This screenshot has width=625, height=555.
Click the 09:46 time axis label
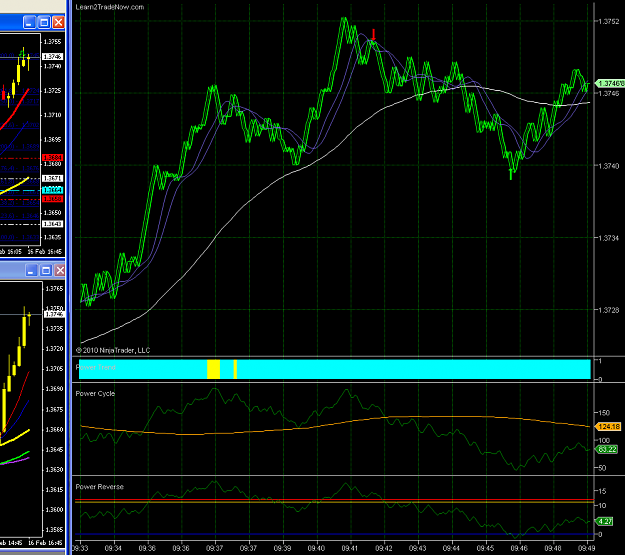coord(519,548)
